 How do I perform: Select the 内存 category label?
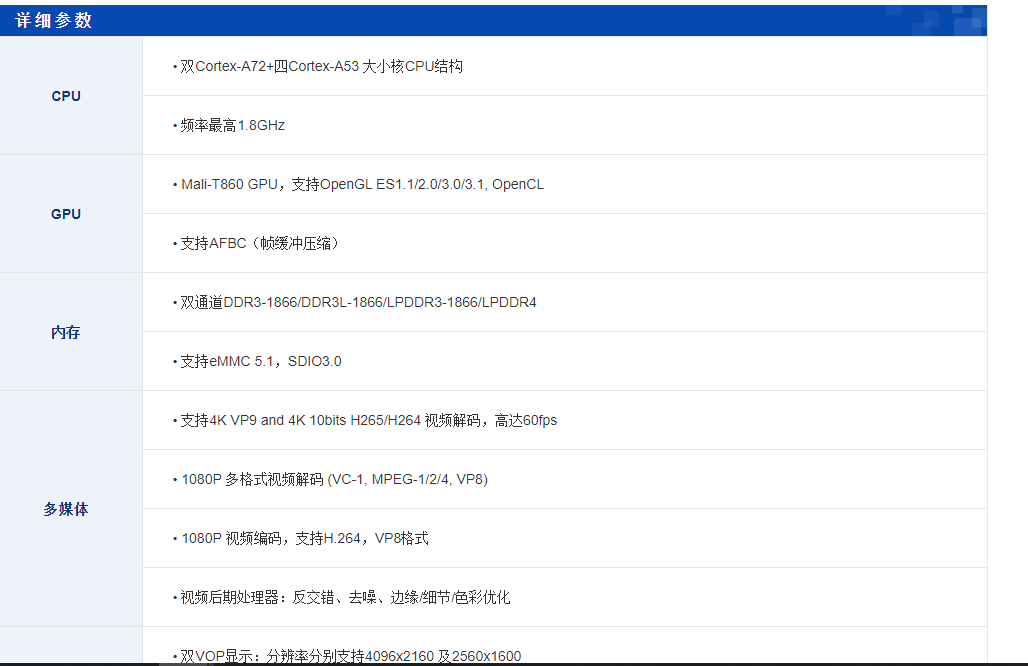coord(66,332)
